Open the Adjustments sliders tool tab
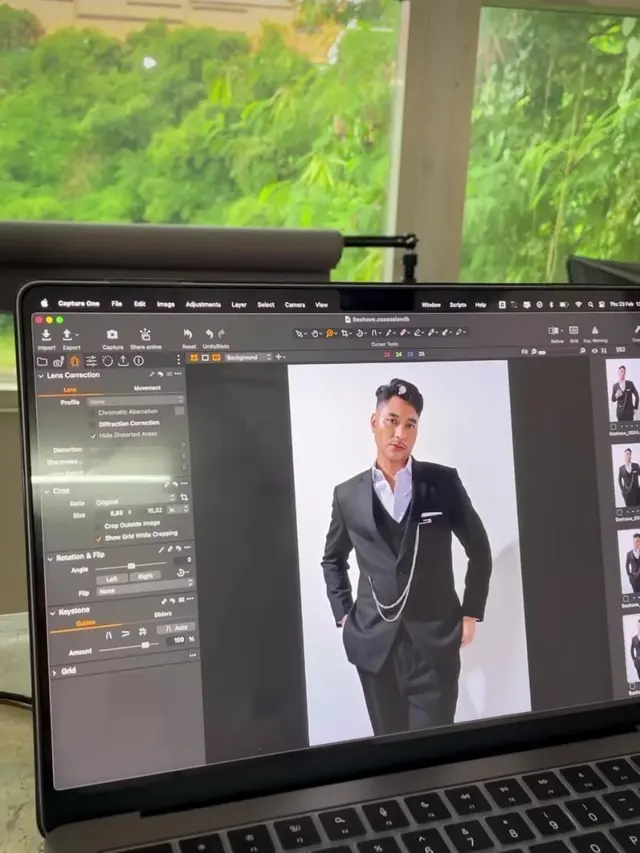The height and width of the screenshot is (853, 640). point(91,361)
